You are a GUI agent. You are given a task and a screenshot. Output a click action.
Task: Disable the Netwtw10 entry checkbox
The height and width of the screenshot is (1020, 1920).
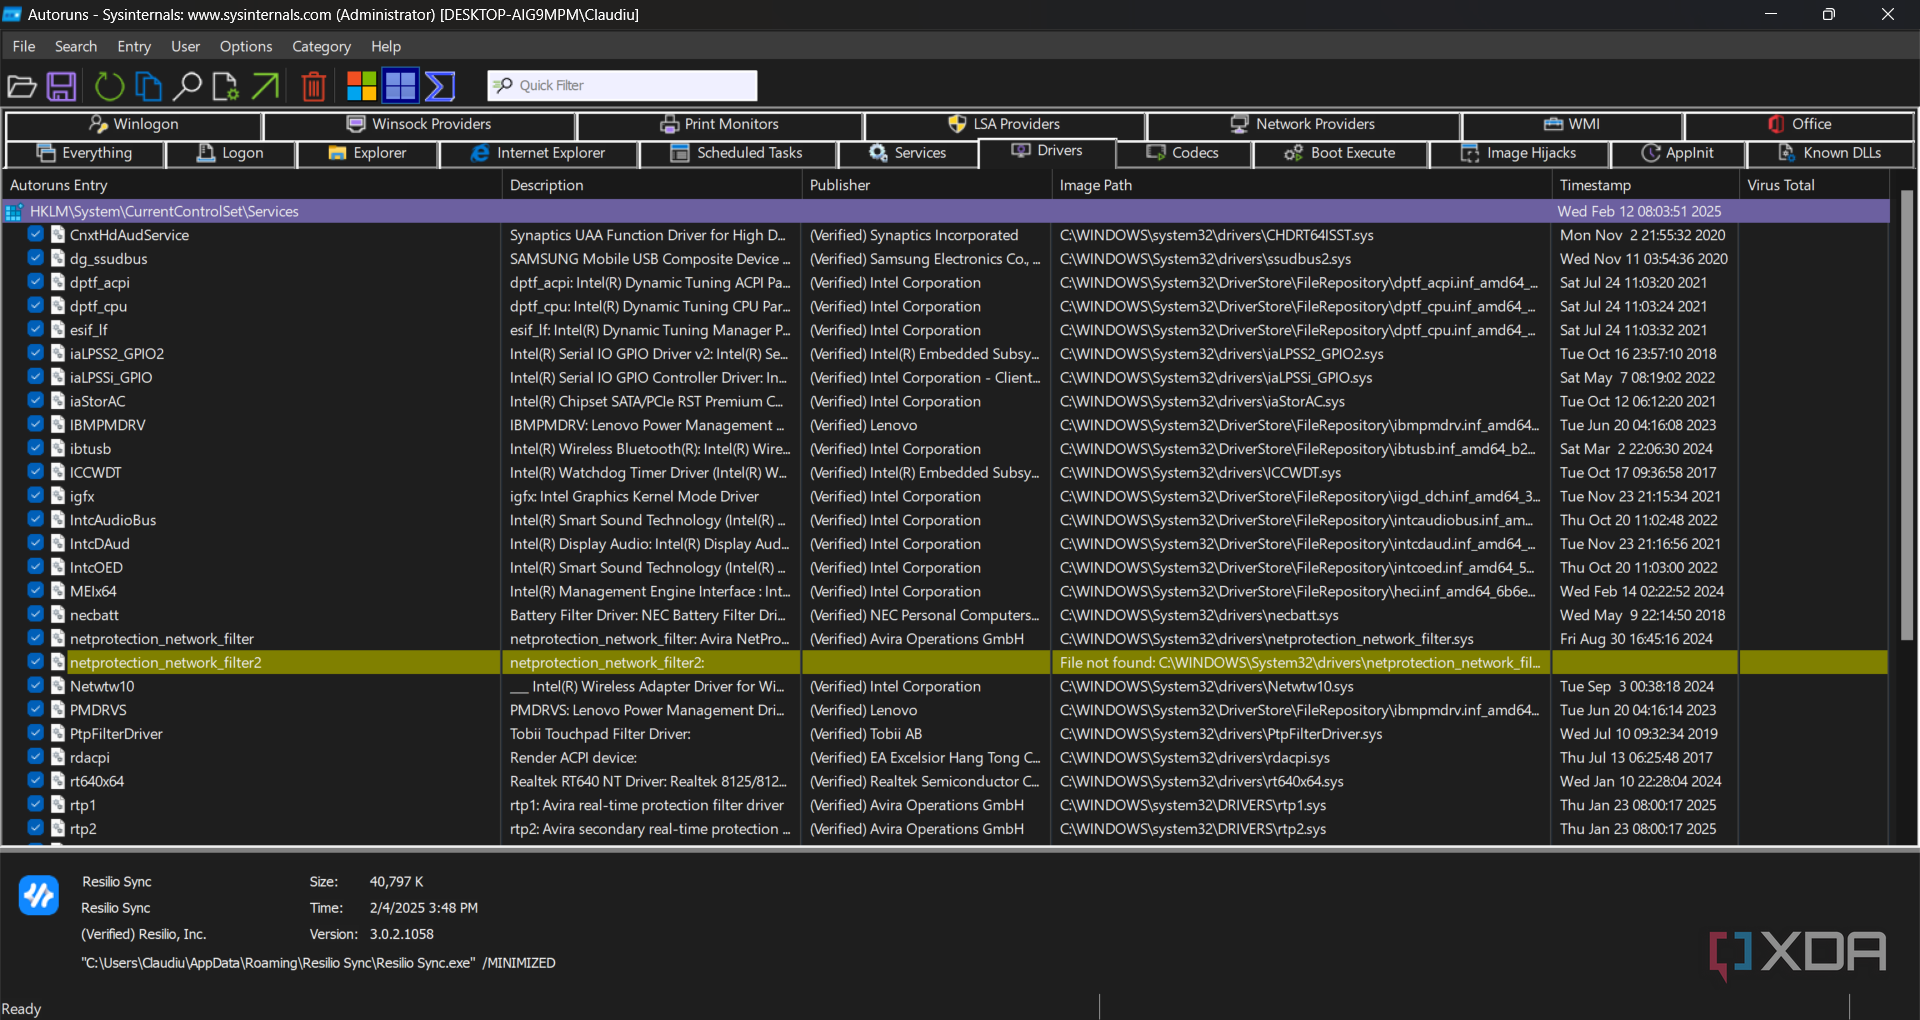click(35, 685)
